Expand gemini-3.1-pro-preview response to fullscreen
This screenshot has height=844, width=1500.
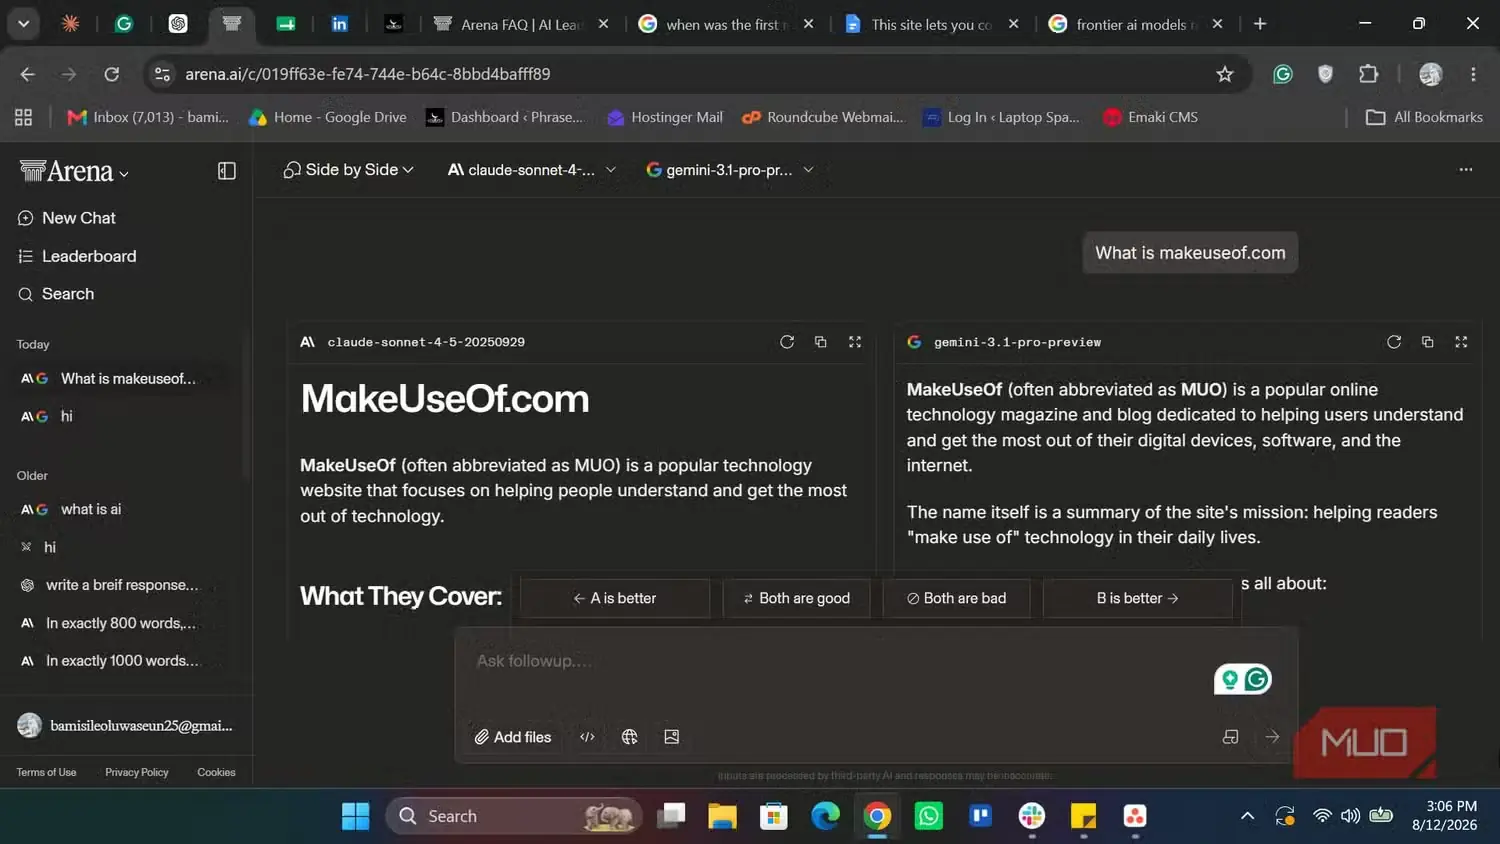1461,342
